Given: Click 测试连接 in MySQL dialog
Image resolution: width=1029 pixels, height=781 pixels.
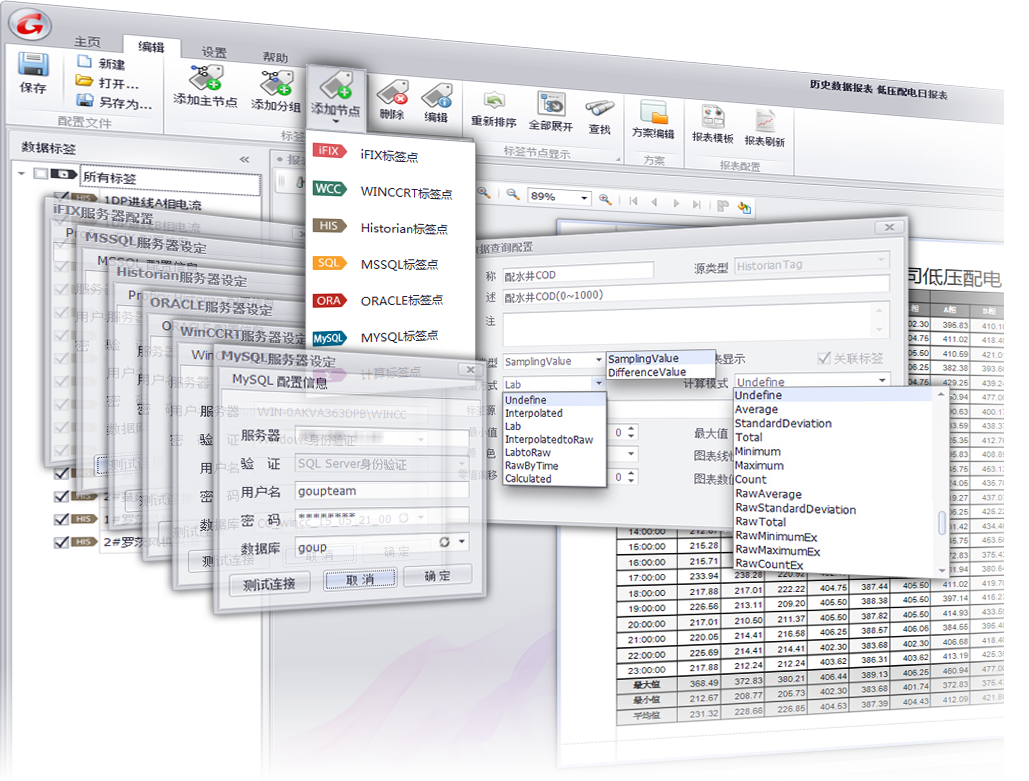Looking at the screenshot, I should tap(269, 583).
